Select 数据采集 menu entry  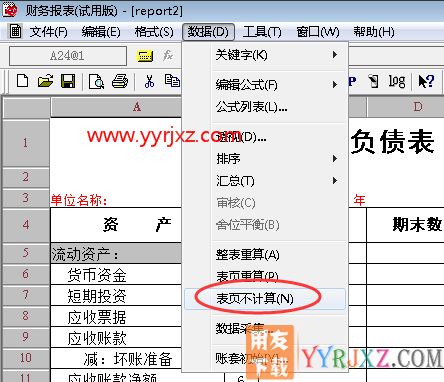coord(265,329)
